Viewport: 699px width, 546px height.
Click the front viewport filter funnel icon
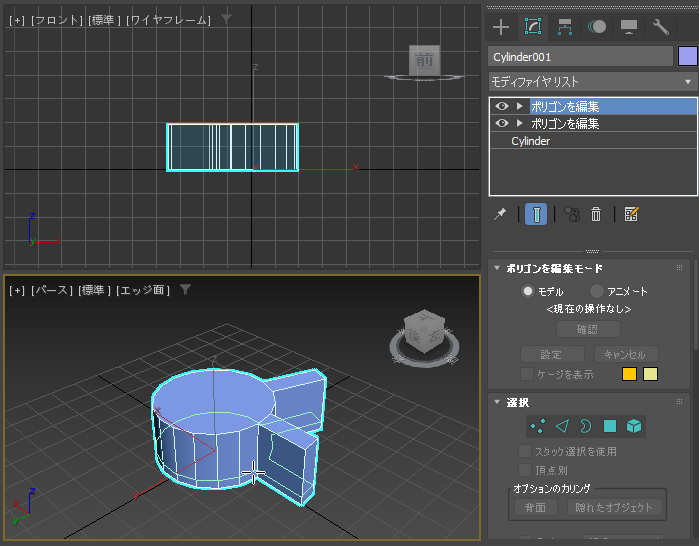coord(226,19)
